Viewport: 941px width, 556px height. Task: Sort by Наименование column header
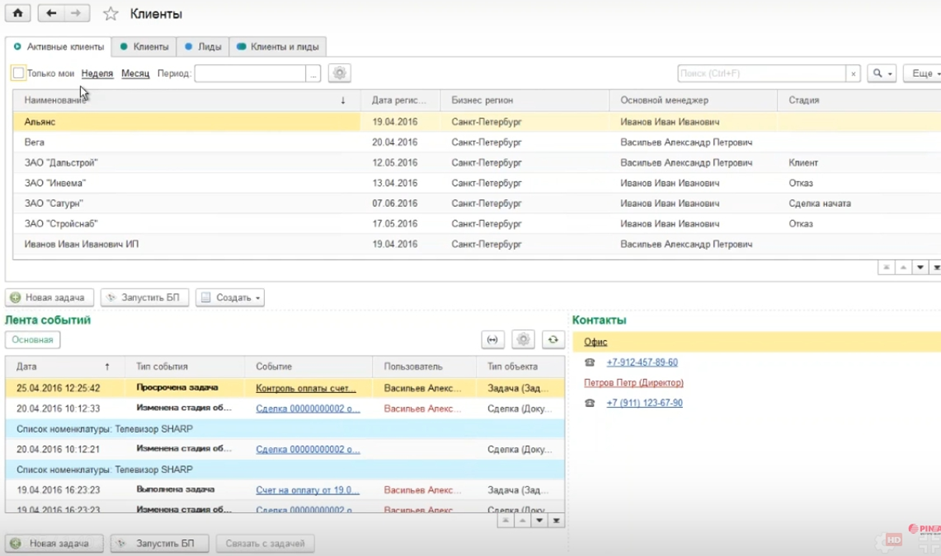pos(187,100)
